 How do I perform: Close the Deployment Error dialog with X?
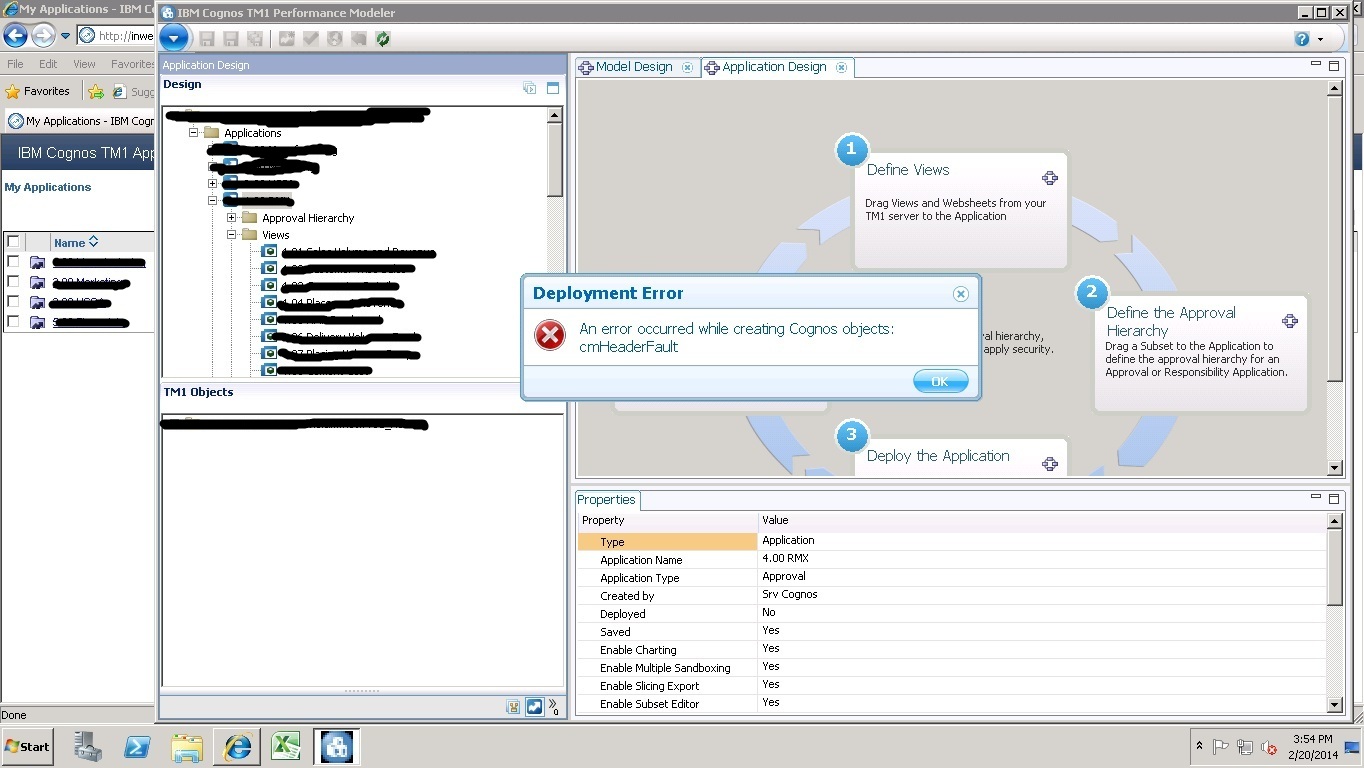pyautogui.click(x=961, y=293)
